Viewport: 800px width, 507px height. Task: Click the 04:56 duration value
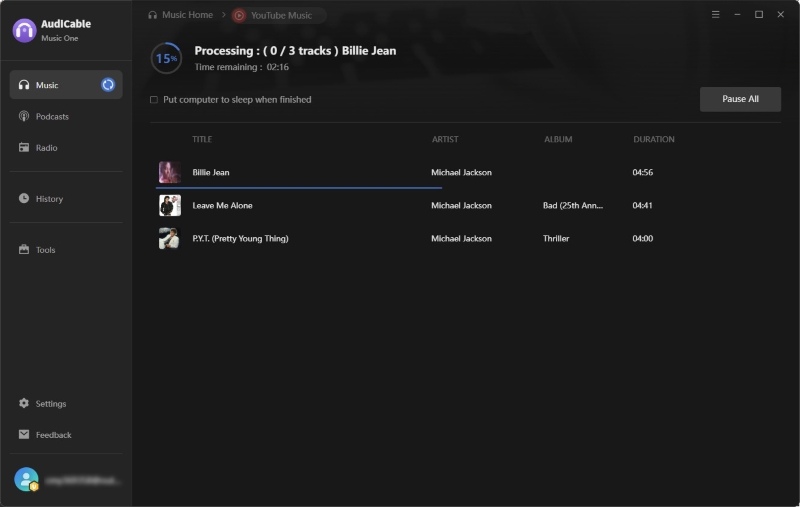point(642,172)
